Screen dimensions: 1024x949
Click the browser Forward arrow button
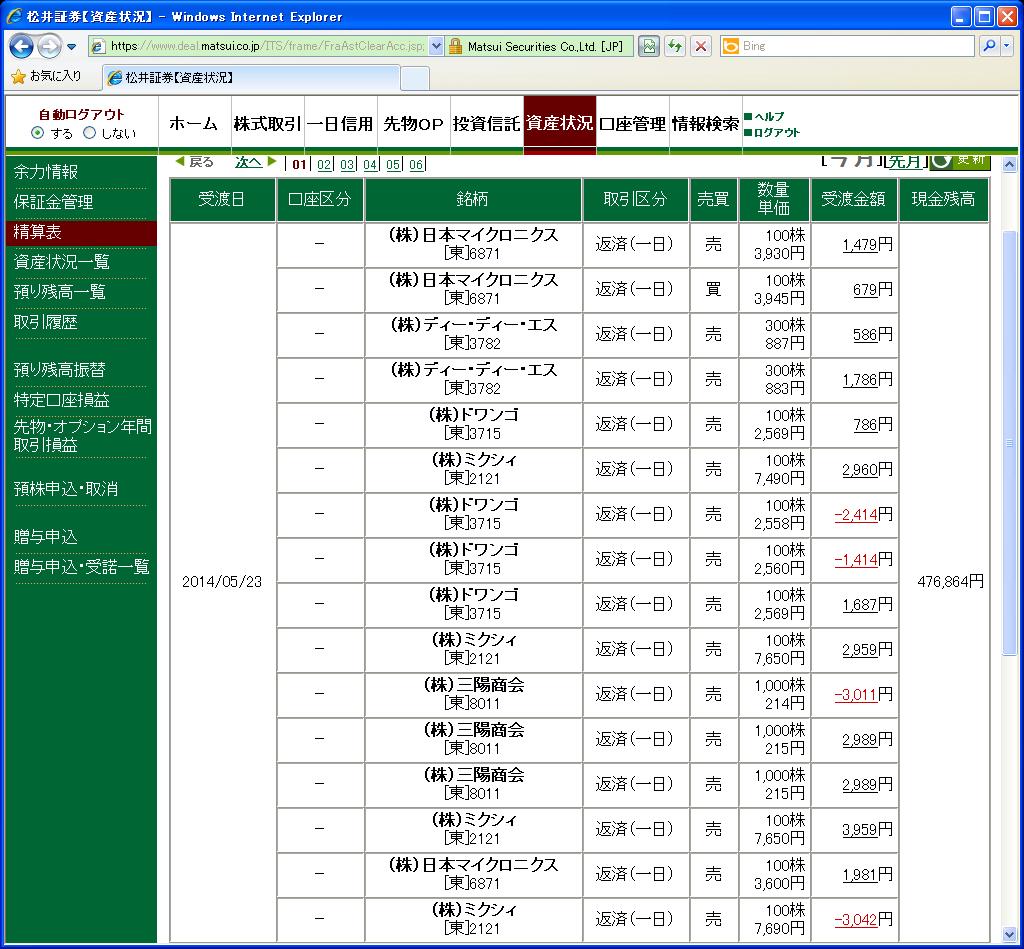tap(49, 46)
